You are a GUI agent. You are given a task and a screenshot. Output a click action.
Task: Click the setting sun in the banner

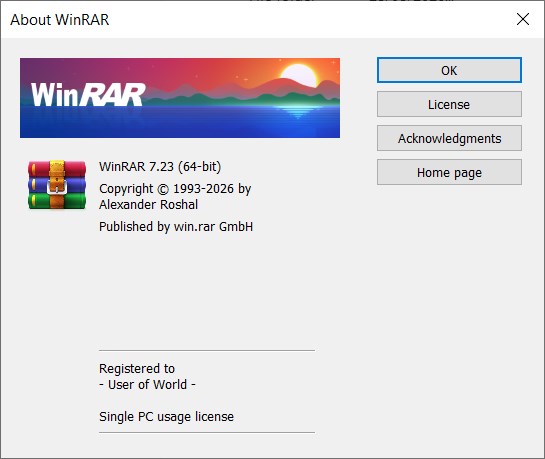[x=299, y=75]
